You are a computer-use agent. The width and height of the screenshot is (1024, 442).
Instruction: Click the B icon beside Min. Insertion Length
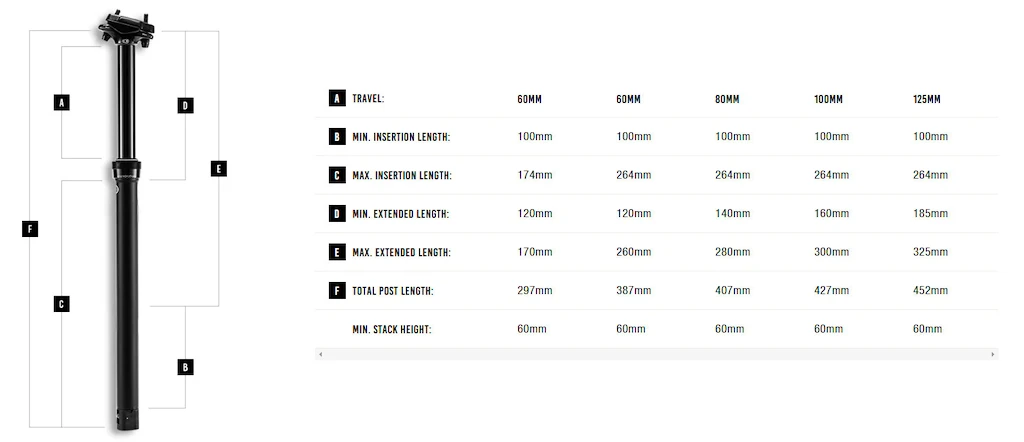[337, 136]
